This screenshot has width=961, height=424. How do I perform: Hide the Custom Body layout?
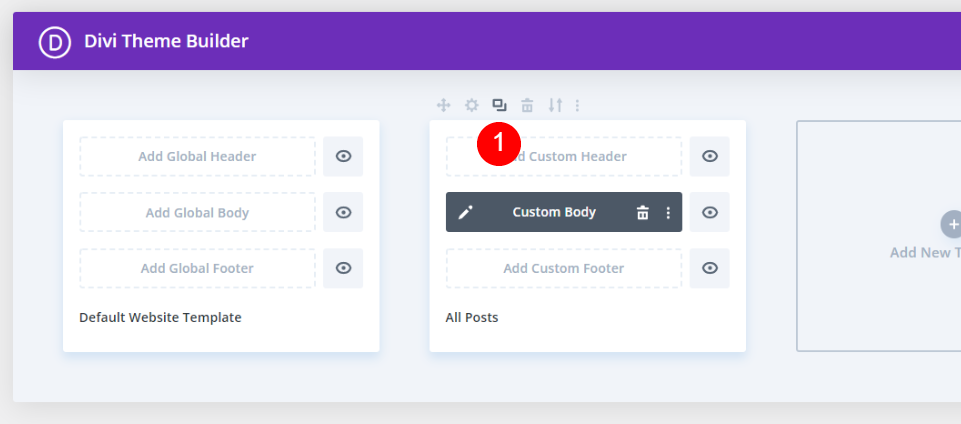point(710,212)
